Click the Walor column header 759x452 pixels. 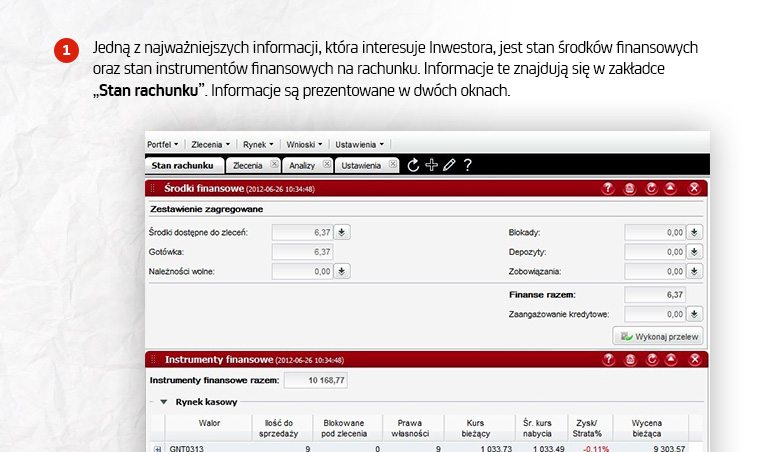pyautogui.click(x=209, y=428)
